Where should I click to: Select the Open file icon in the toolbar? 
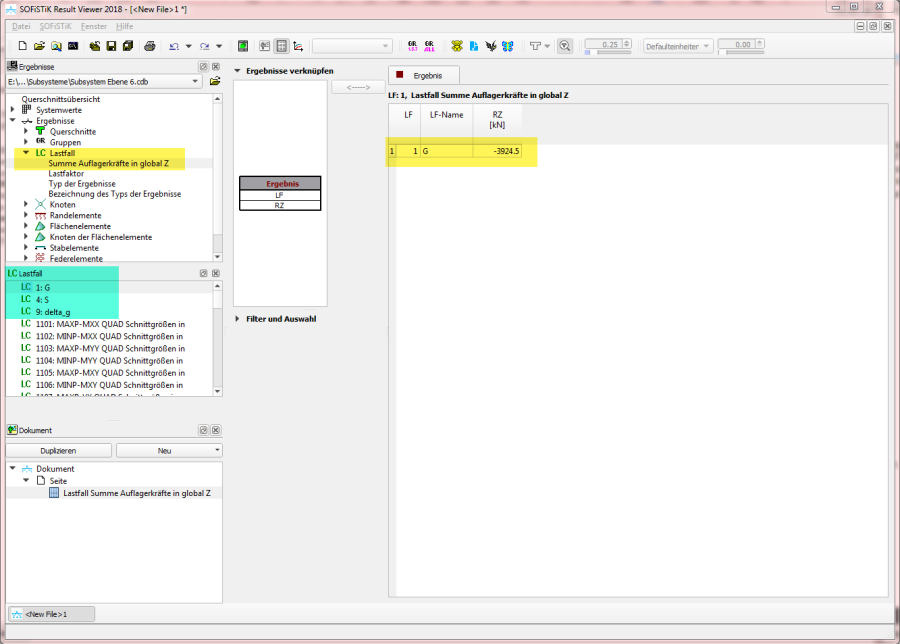39,47
